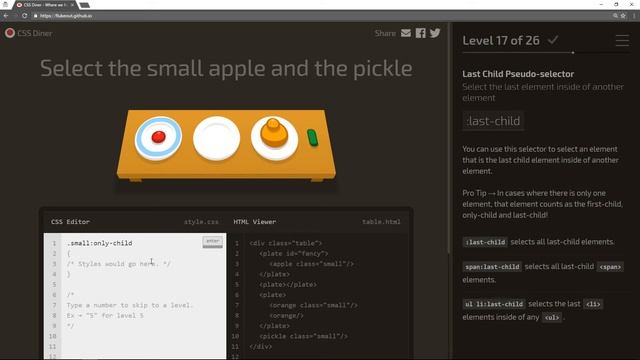Share on Facebook icon

tap(420, 33)
